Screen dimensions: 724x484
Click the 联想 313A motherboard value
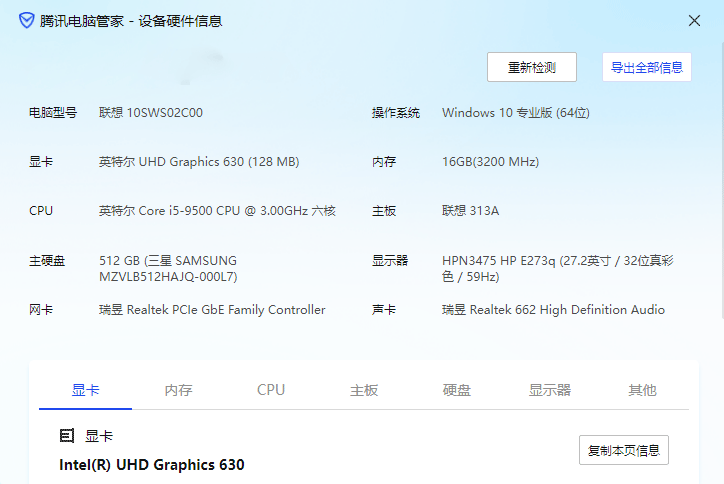[471, 211]
